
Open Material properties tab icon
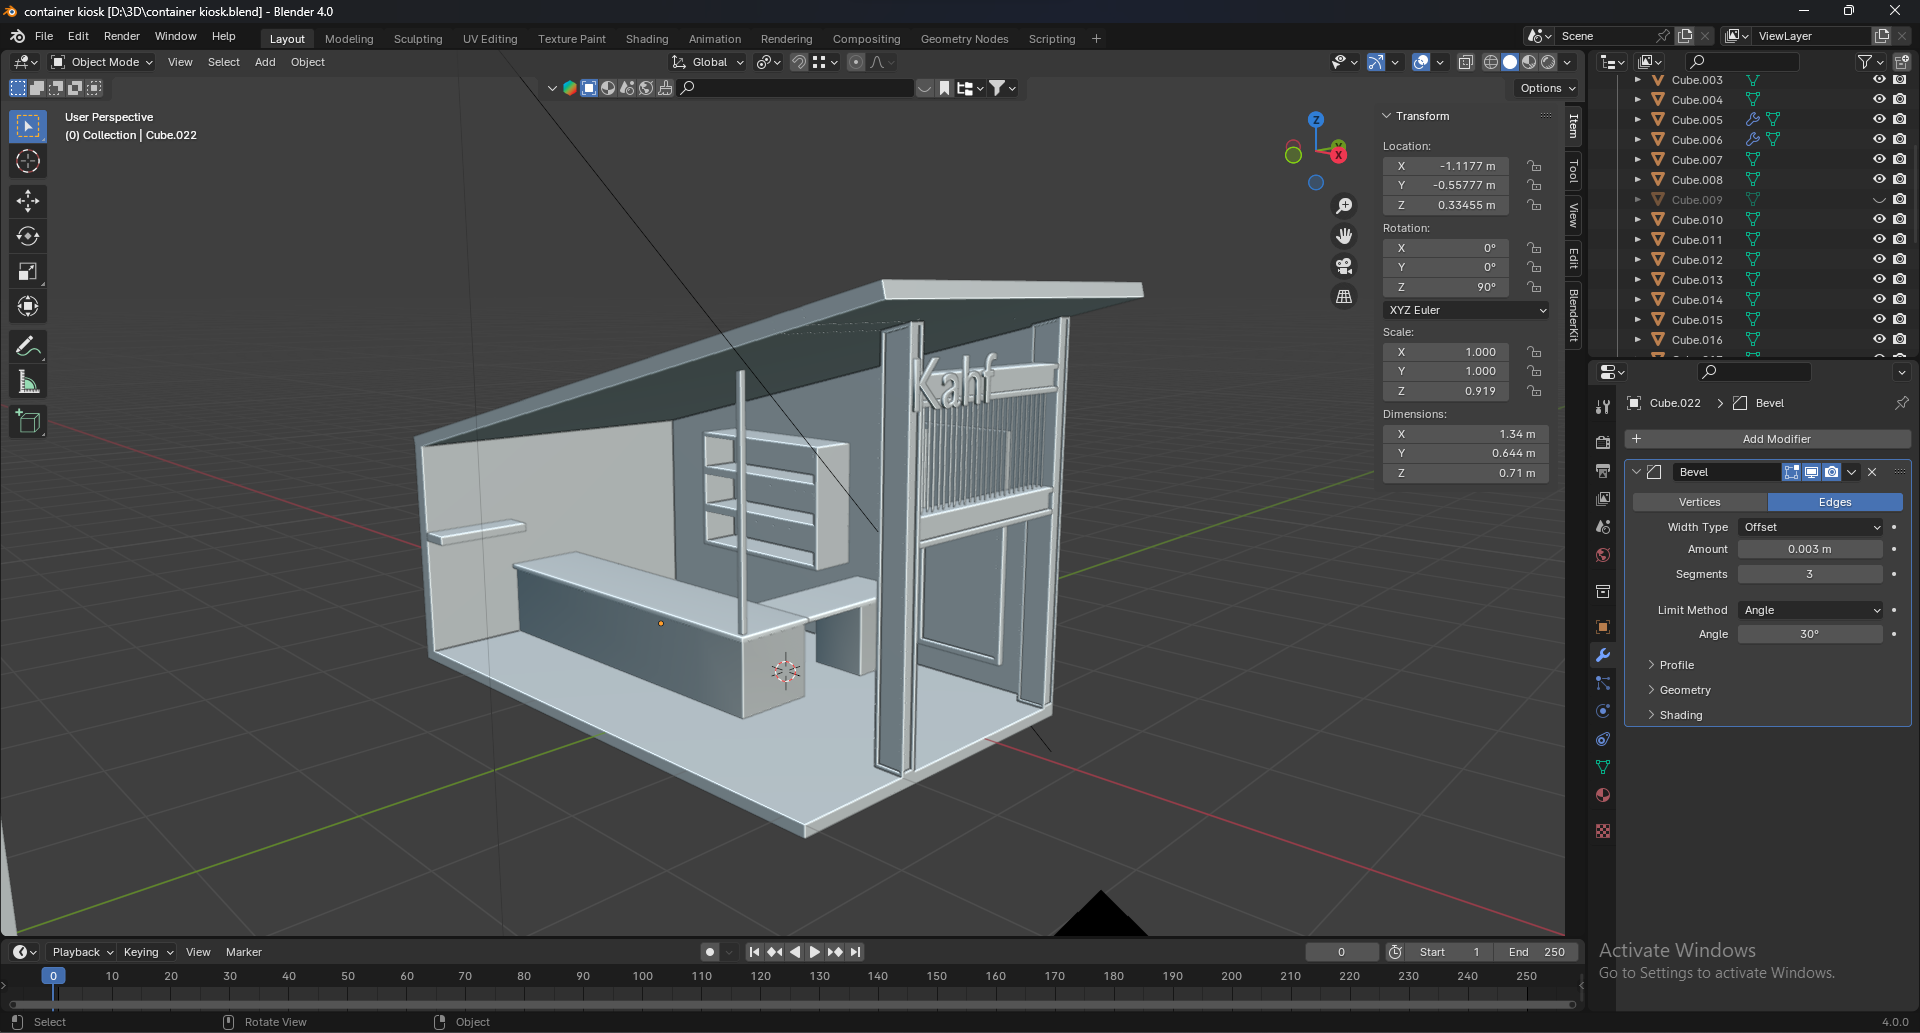[1603, 795]
